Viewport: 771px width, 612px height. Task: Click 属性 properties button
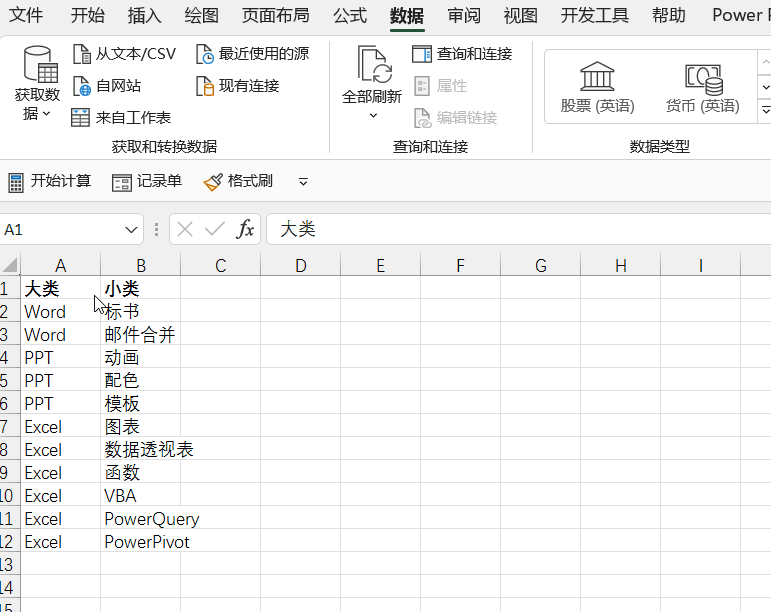(440, 86)
